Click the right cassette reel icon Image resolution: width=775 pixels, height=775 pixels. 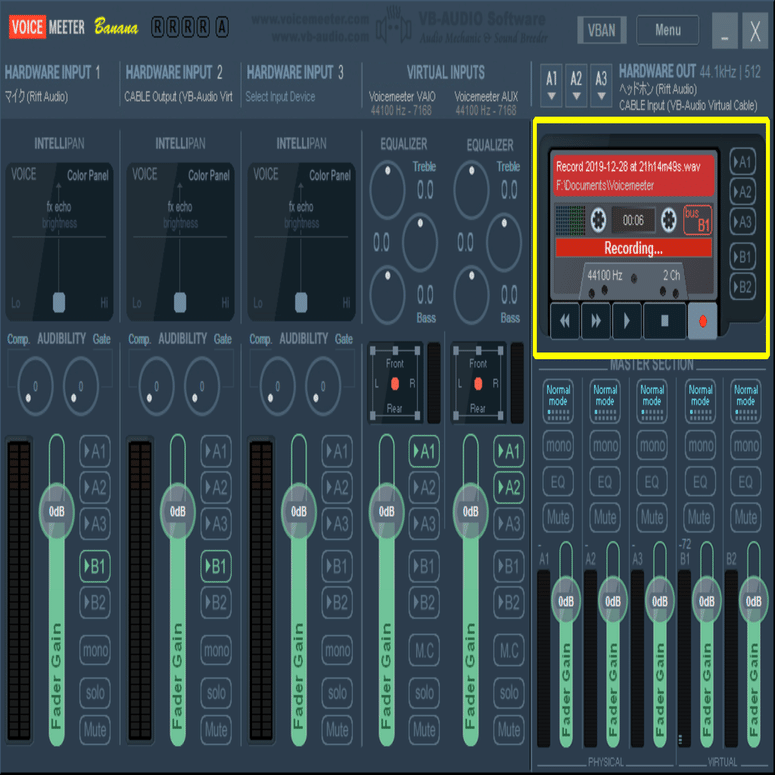pos(669,219)
